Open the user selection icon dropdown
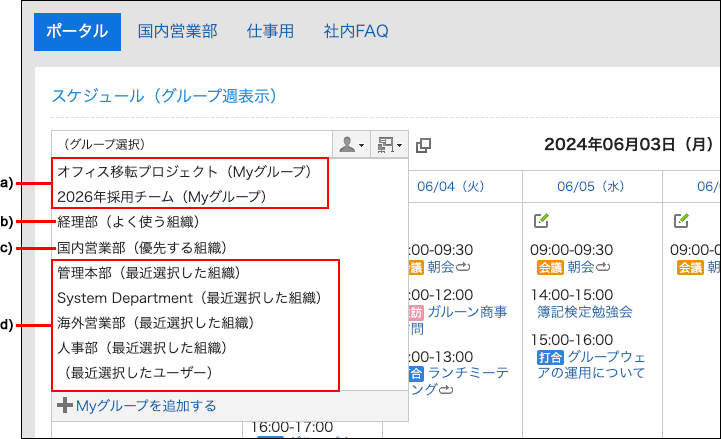This screenshot has width=721, height=439. click(x=351, y=145)
